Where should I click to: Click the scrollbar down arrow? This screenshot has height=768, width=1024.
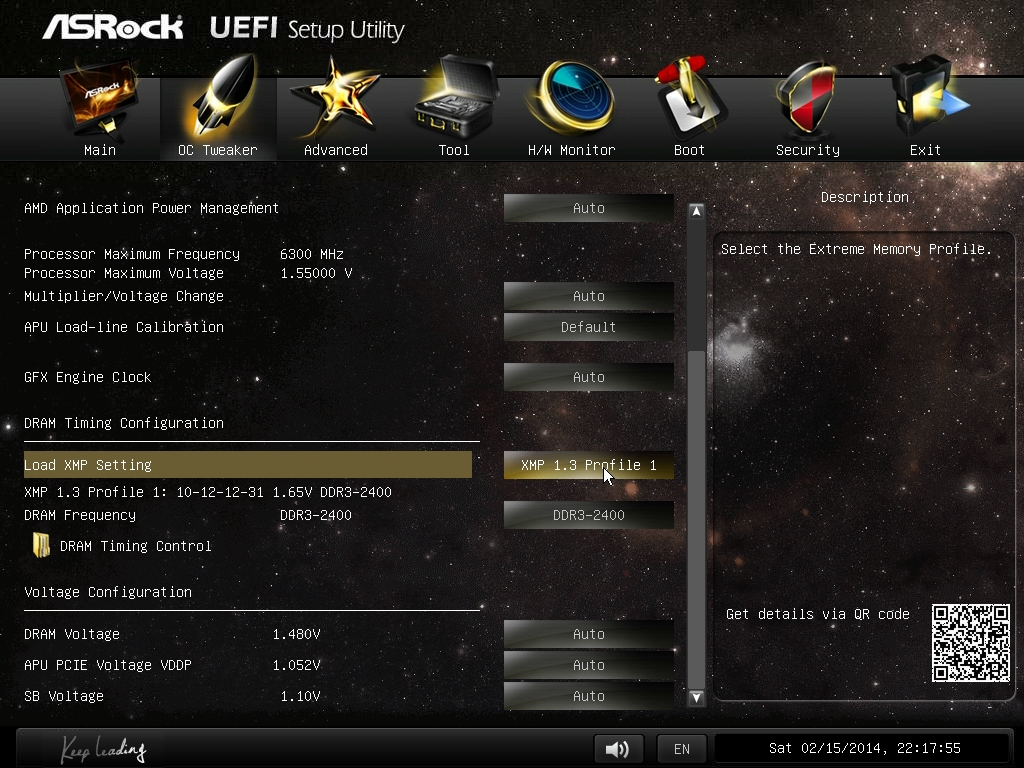696,697
